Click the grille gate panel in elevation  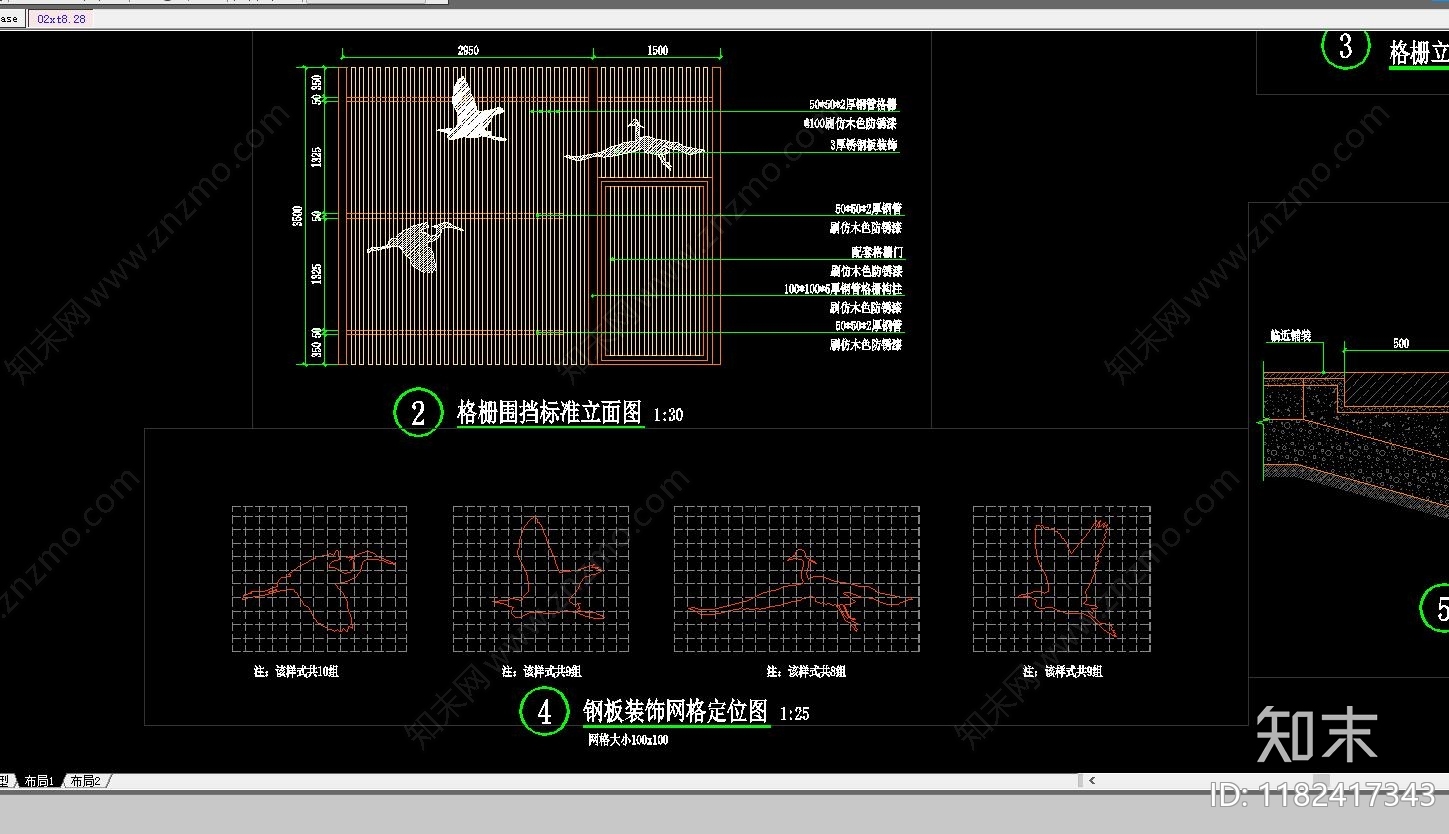[x=654, y=271]
